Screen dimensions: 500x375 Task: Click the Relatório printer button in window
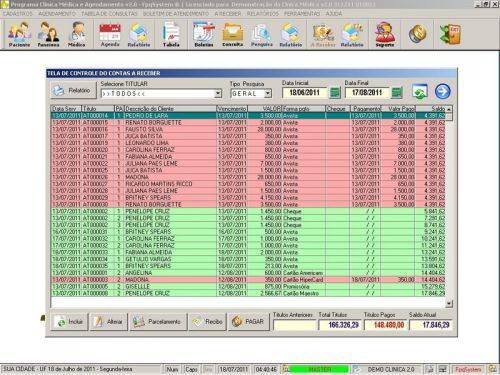73,90
